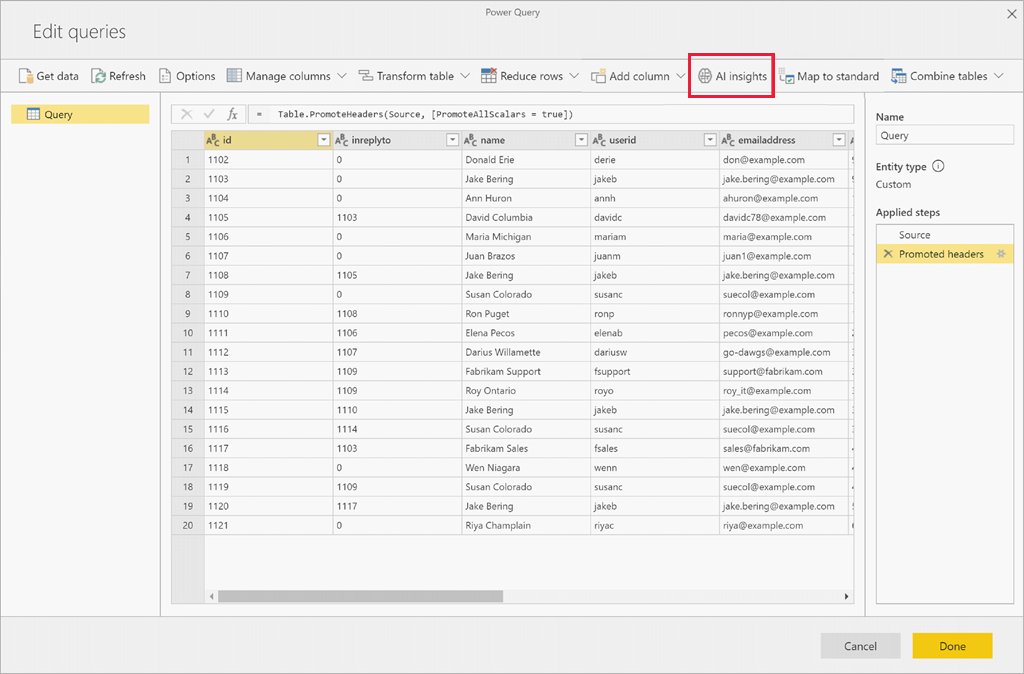Click the Combine tables icon

point(899,76)
